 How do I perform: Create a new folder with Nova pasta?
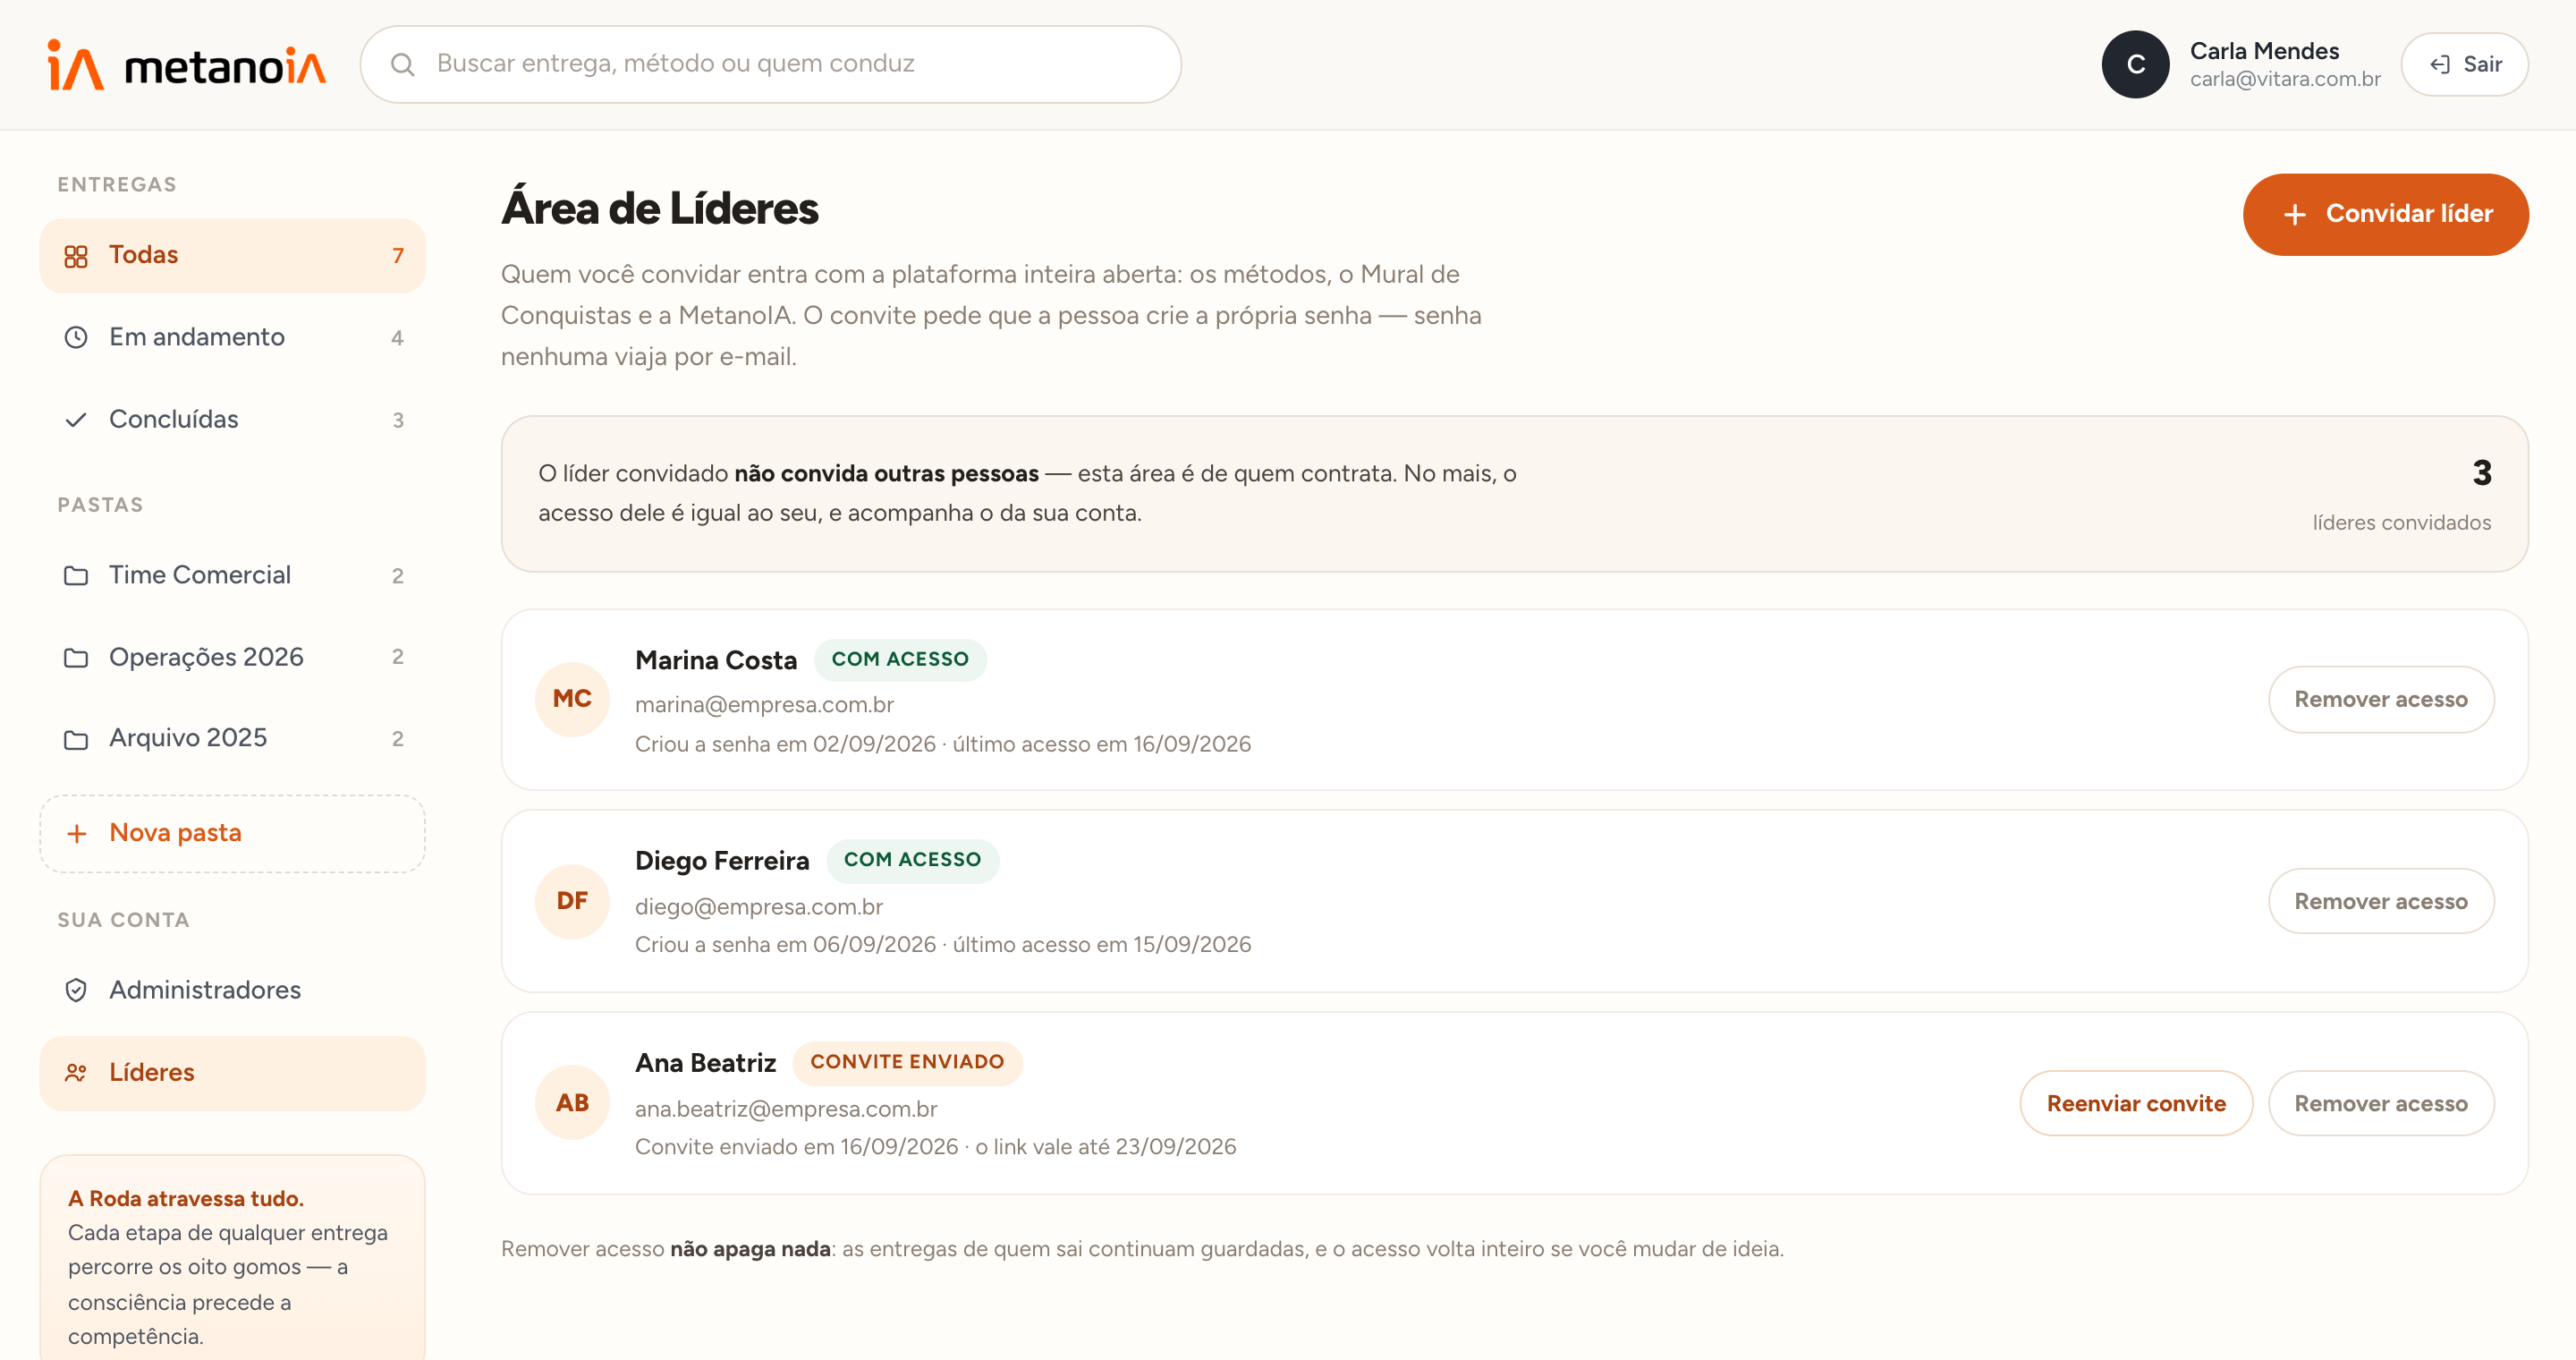pos(232,834)
